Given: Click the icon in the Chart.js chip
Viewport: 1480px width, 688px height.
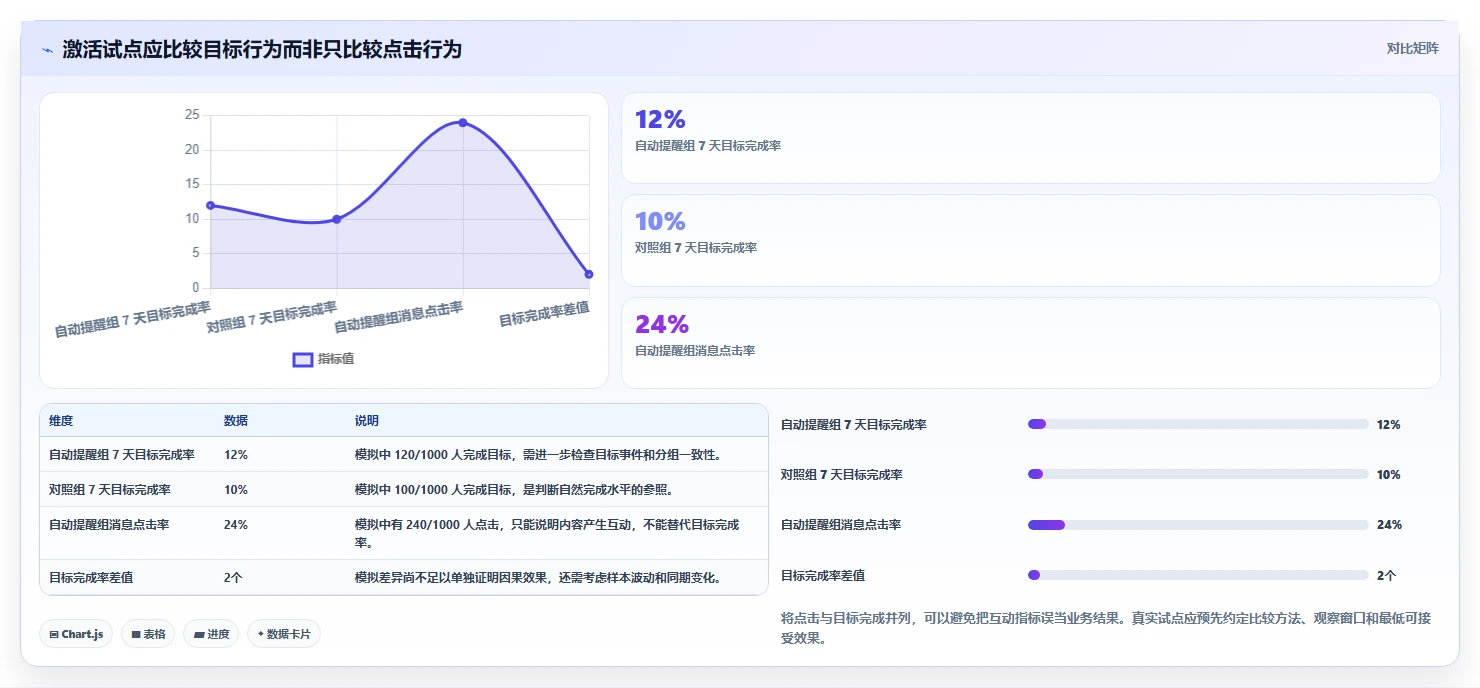Looking at the screenshot, I should tap(54, 634).
